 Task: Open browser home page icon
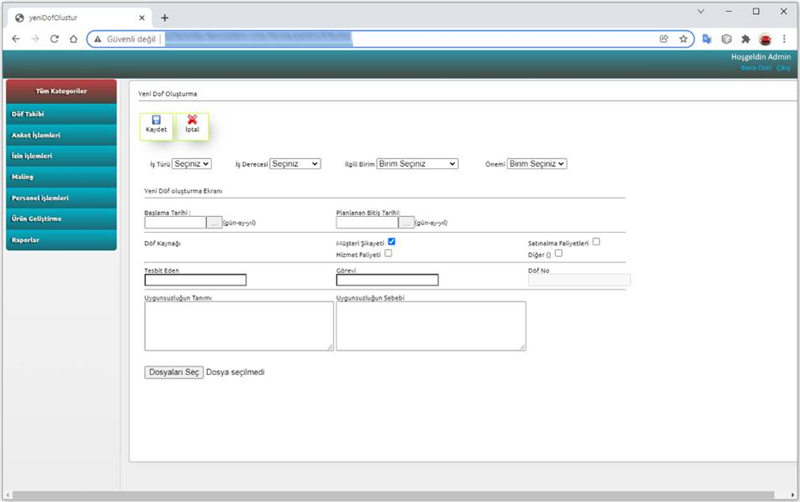73,39
